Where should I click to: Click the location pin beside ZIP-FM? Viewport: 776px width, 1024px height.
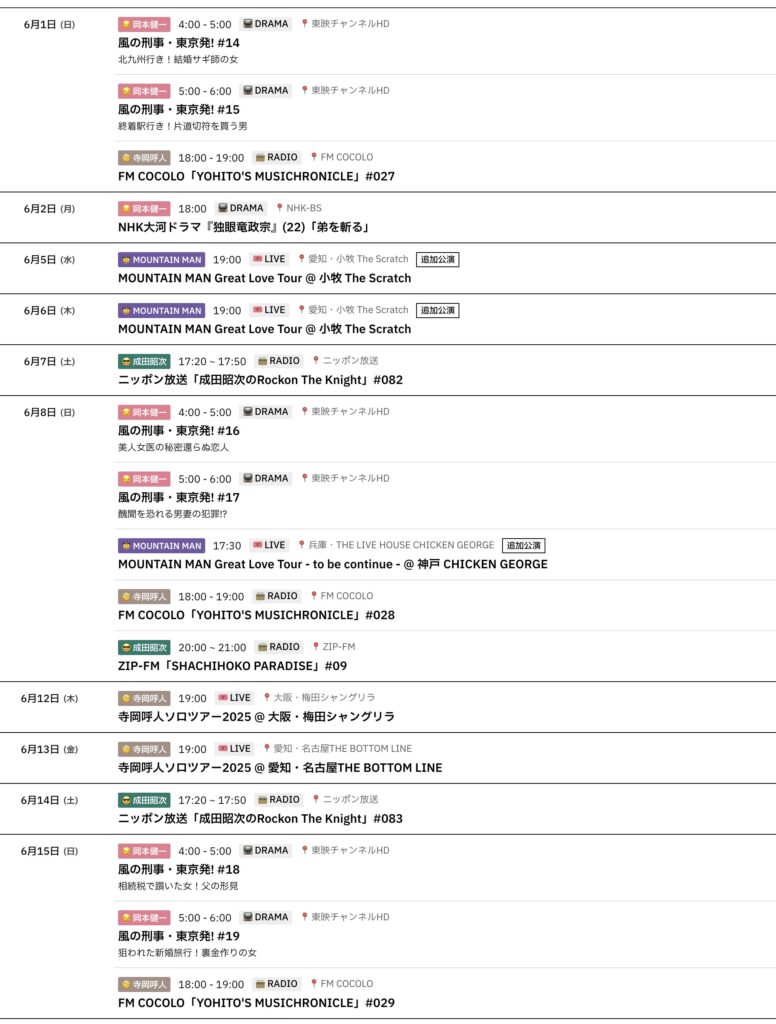pyautogui.click(x=316, y=647)
